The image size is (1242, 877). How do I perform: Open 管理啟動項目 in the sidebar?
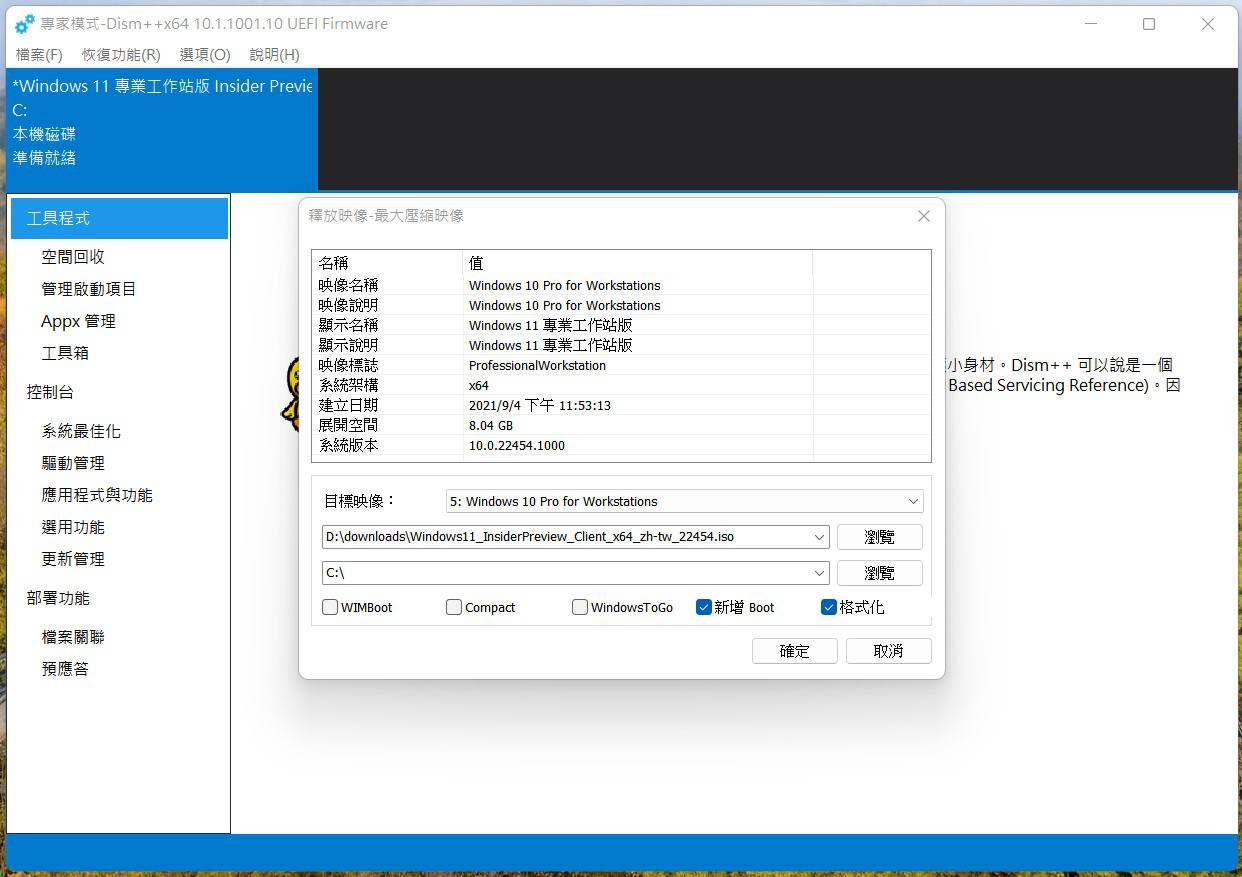pyautogui.click(x=89, y=289)
